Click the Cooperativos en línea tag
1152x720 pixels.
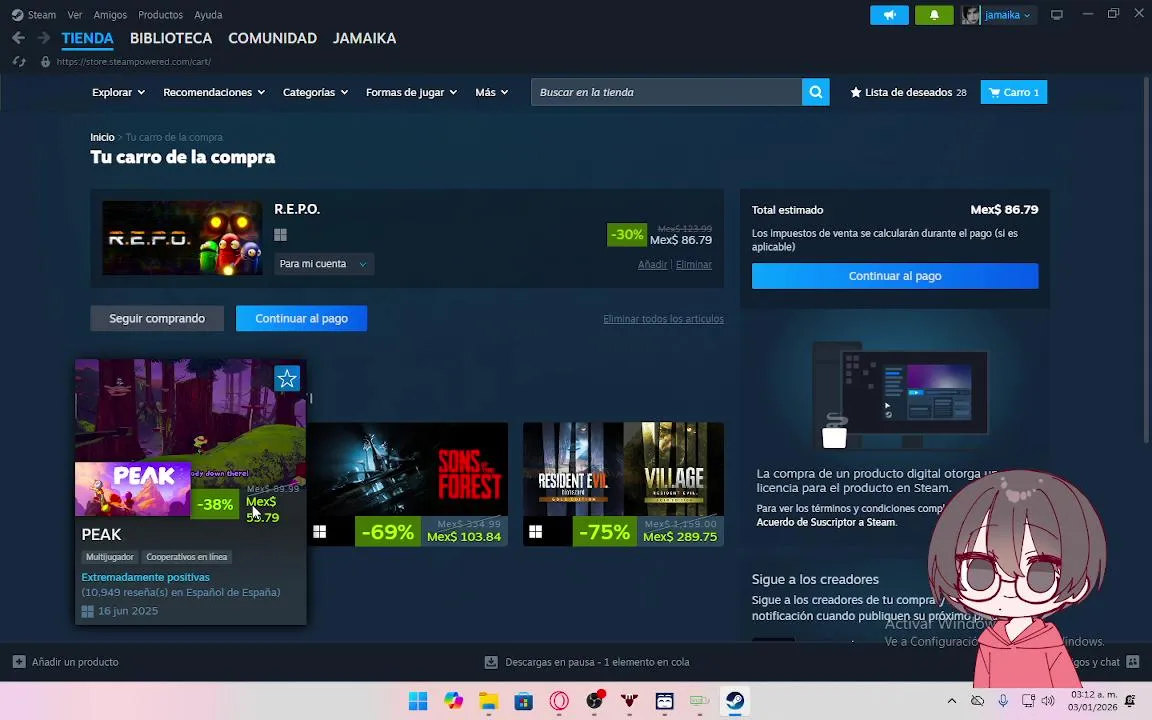click(x=187, y=557)
